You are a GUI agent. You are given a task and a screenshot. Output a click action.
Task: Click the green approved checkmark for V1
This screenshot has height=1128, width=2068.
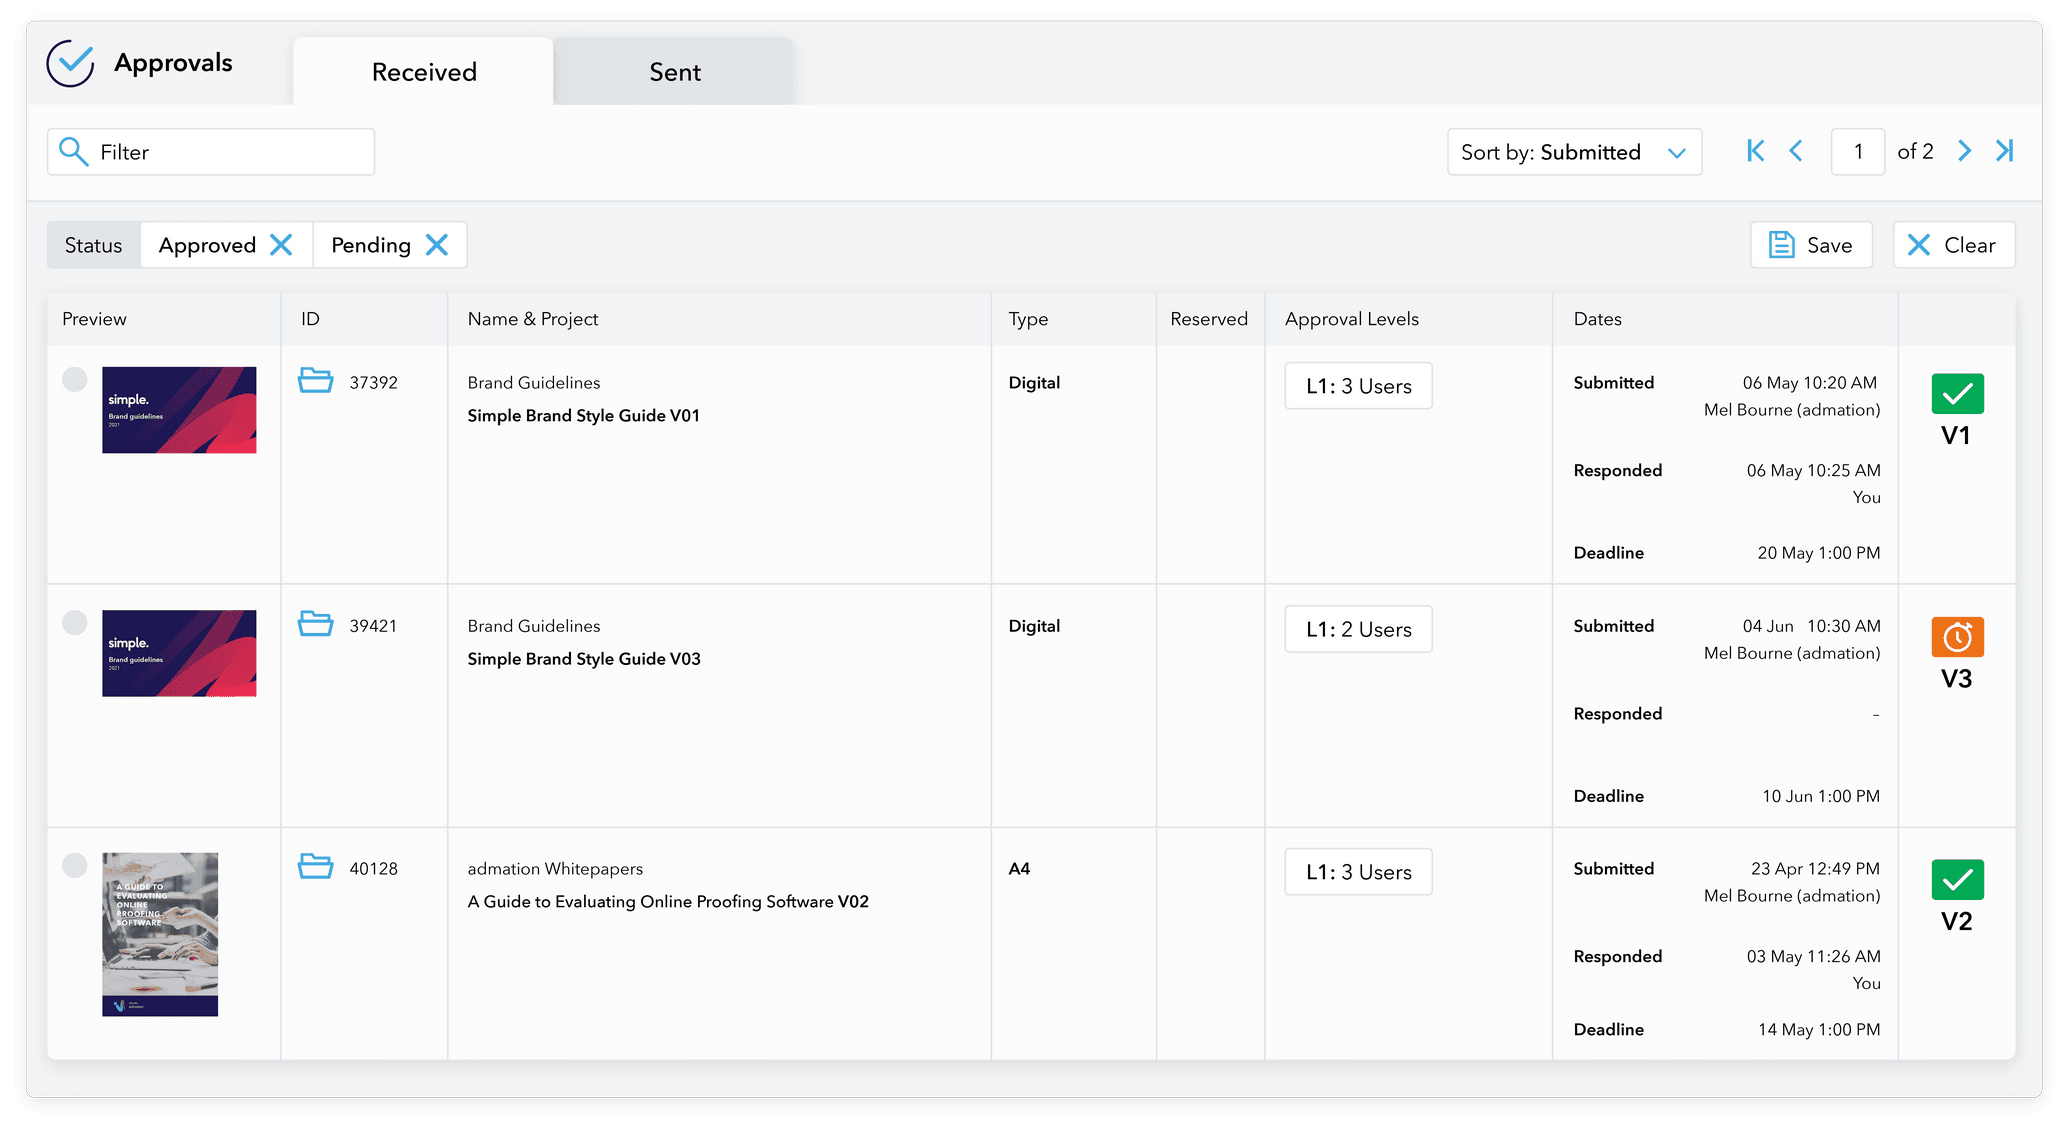[x=1956, y=393]
